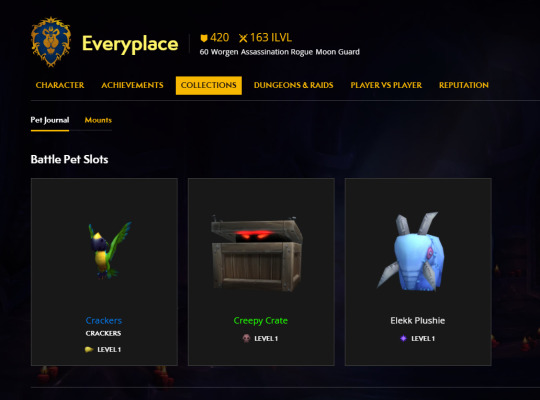Click the Crackers pet name link
This screenshot has width=540, height=400.
click(104, 320)
